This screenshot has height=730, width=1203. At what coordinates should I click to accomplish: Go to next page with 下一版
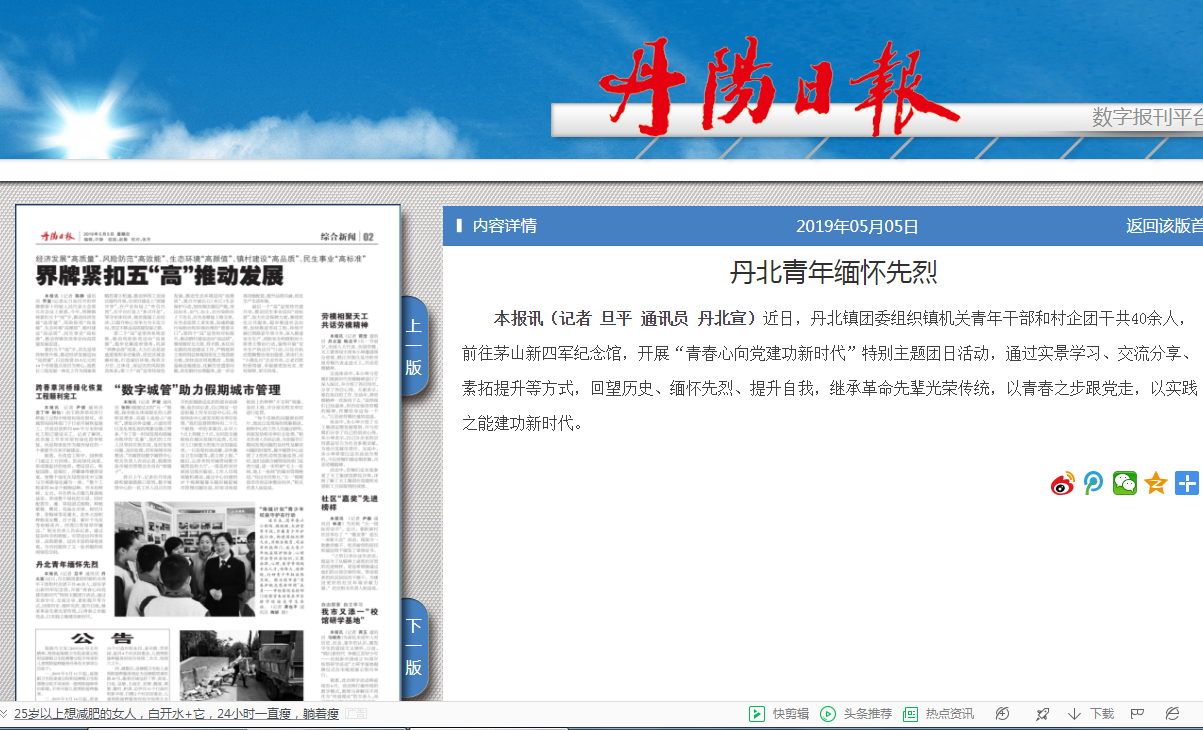click(413, 647)
